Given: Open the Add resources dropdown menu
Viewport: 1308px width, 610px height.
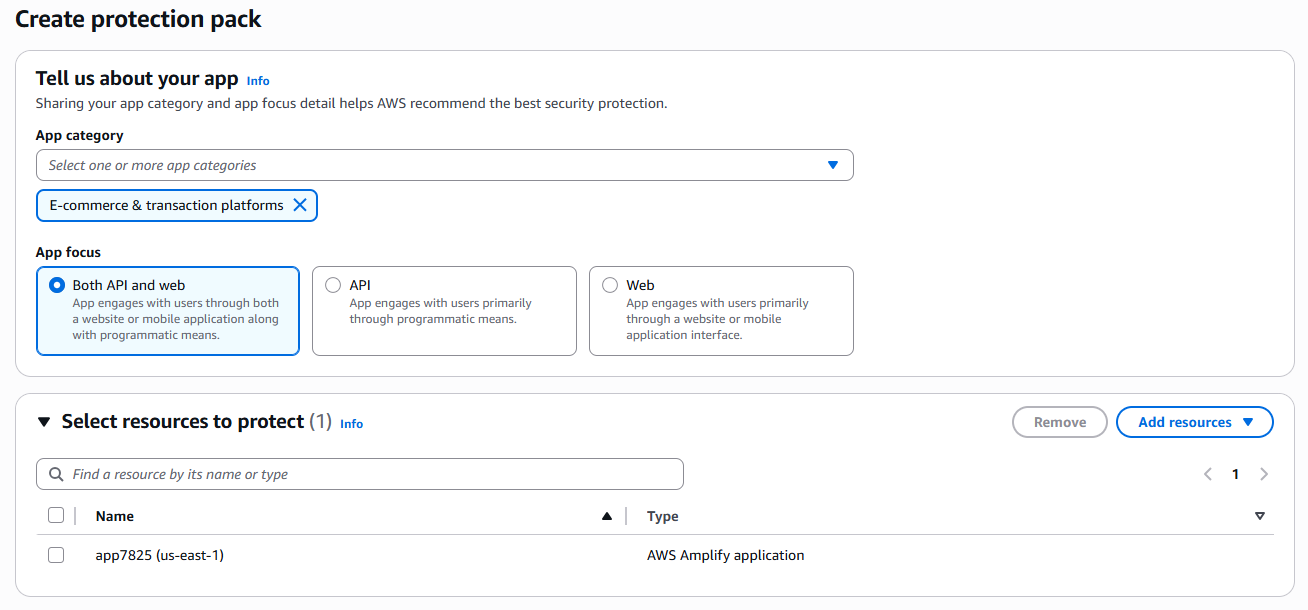Looking at the screenshot, I should point(1194,422).
